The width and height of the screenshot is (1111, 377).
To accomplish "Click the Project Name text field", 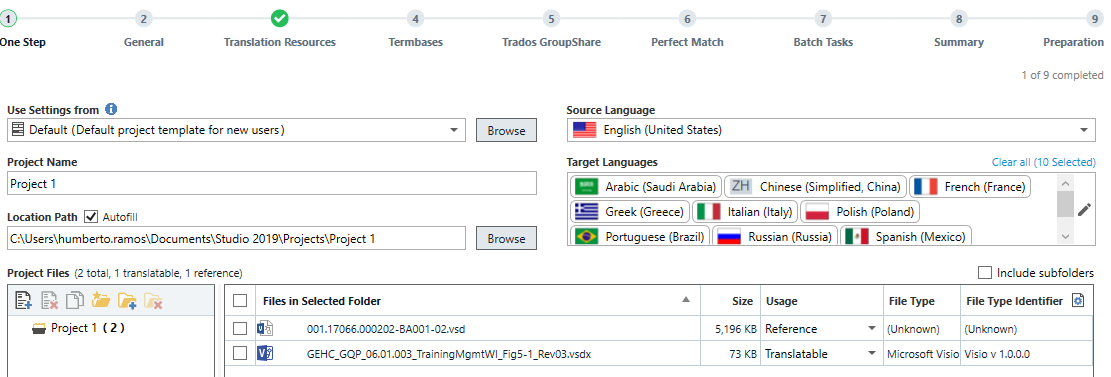I will pyautogui.click(x=272, y=184).
